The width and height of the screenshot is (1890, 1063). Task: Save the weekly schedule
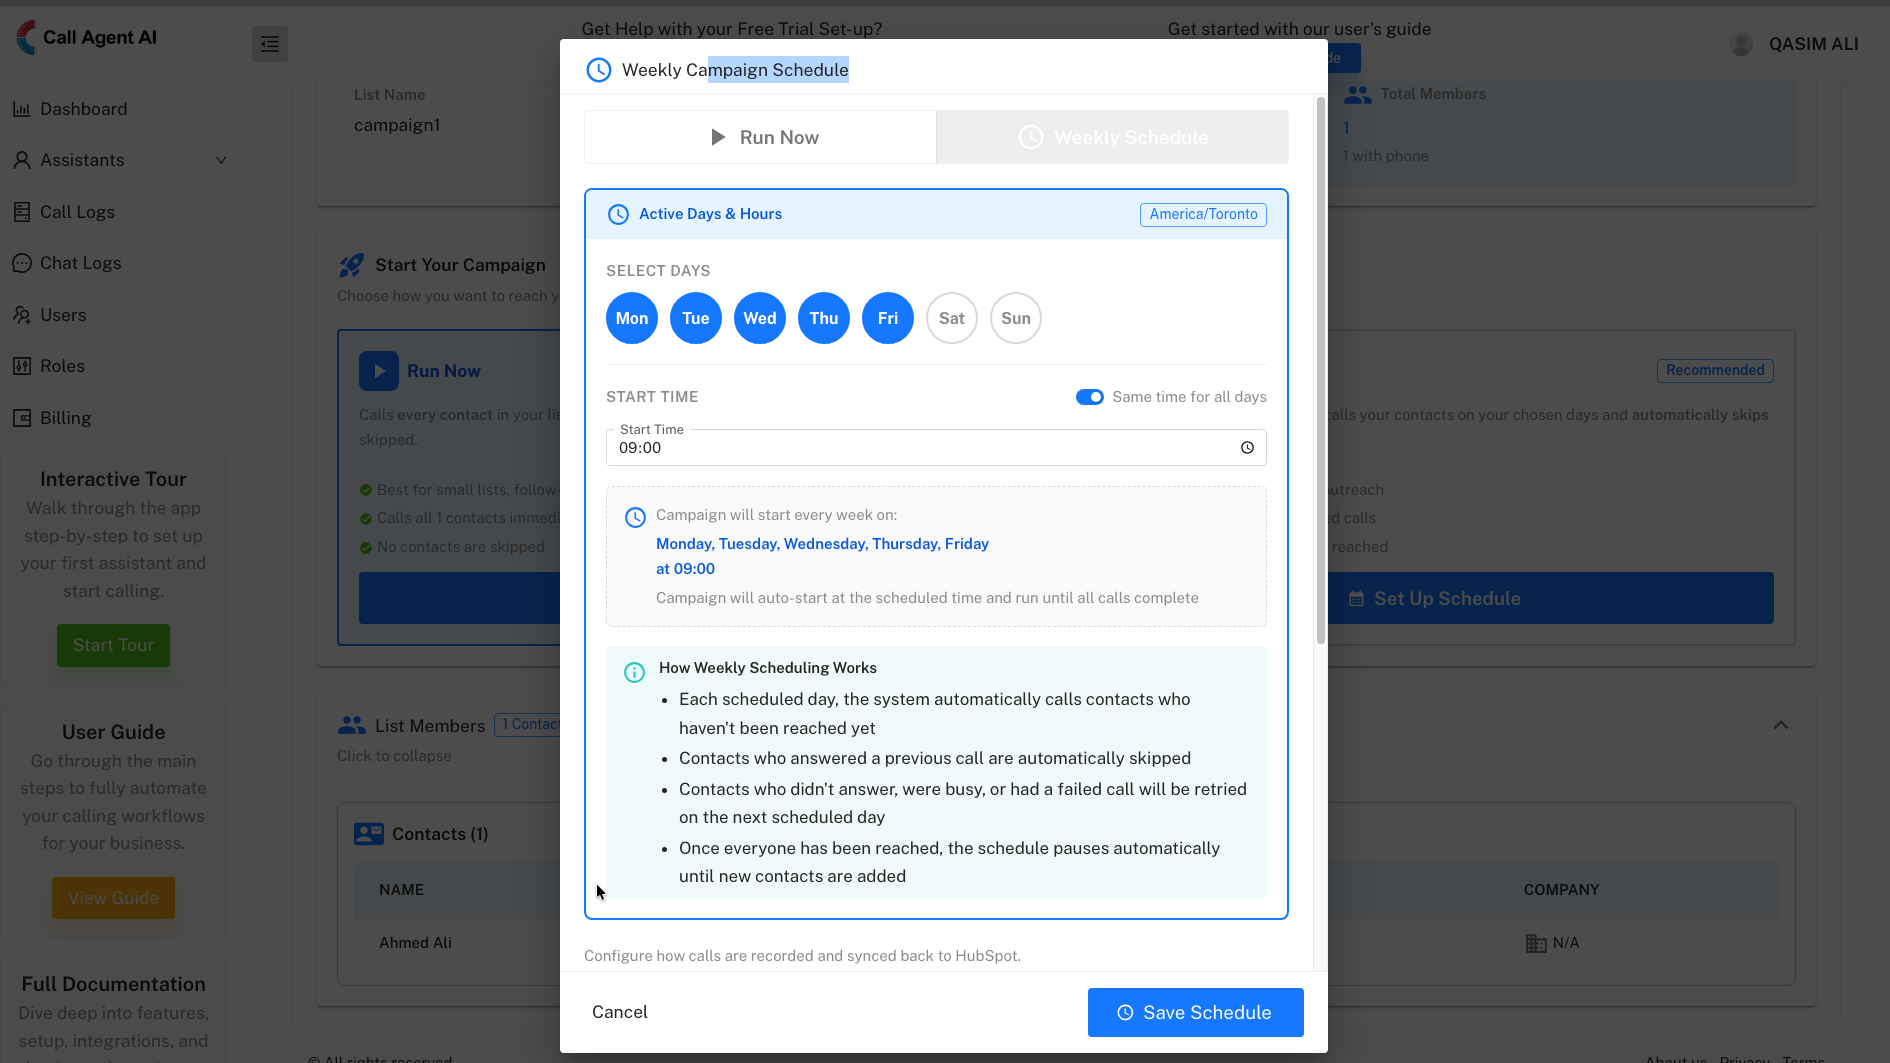(1196, 1012)
